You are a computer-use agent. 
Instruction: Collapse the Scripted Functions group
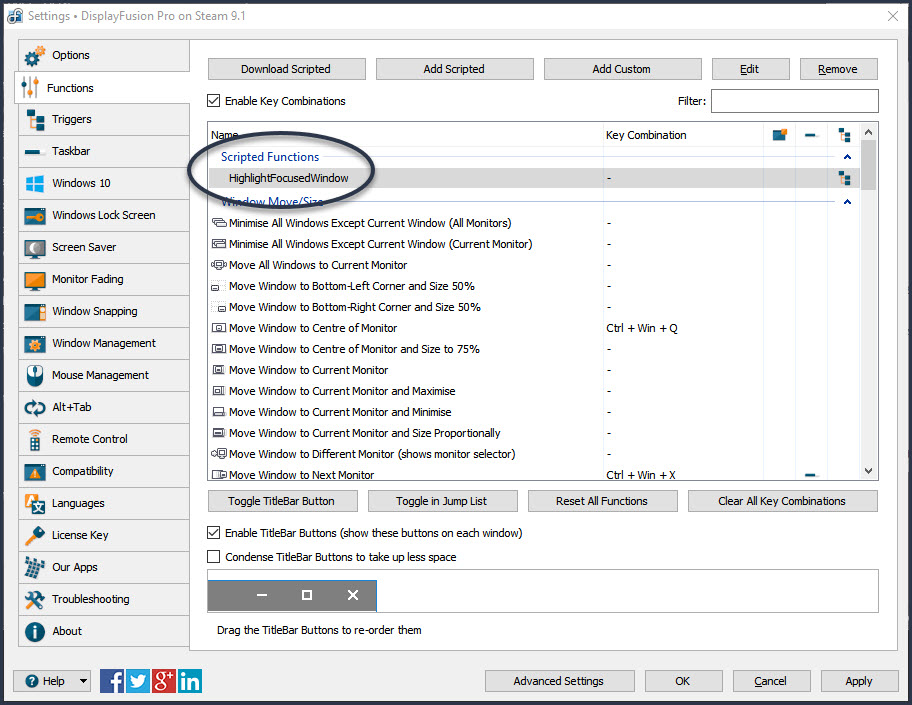(847, 157)
